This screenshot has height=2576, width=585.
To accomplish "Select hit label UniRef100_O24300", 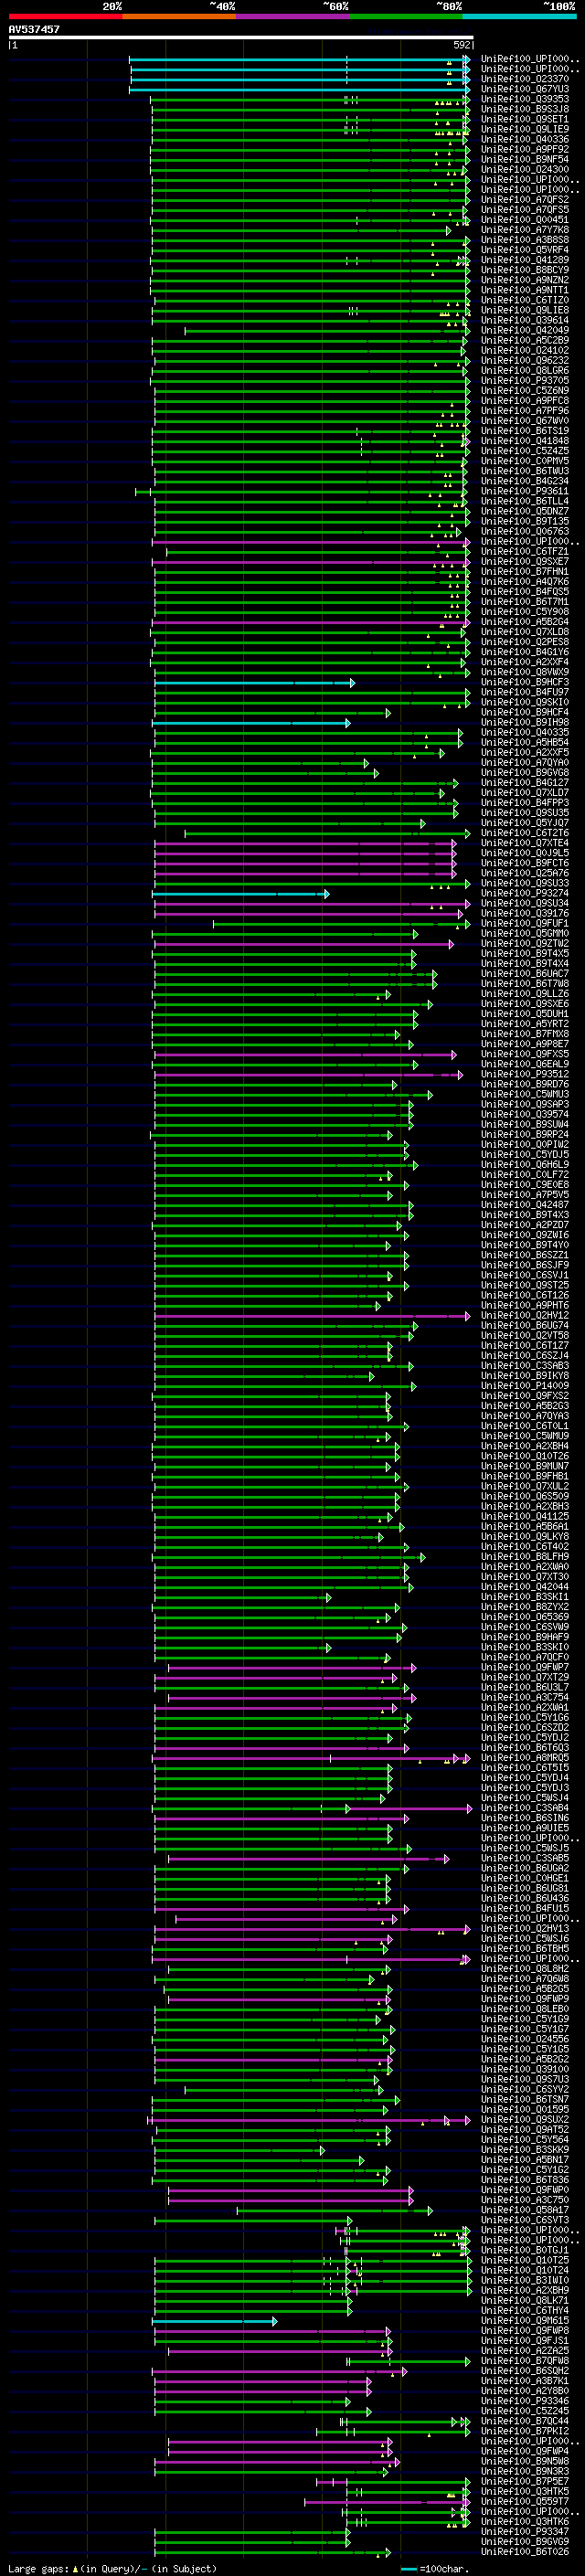I will pos(525,169).
